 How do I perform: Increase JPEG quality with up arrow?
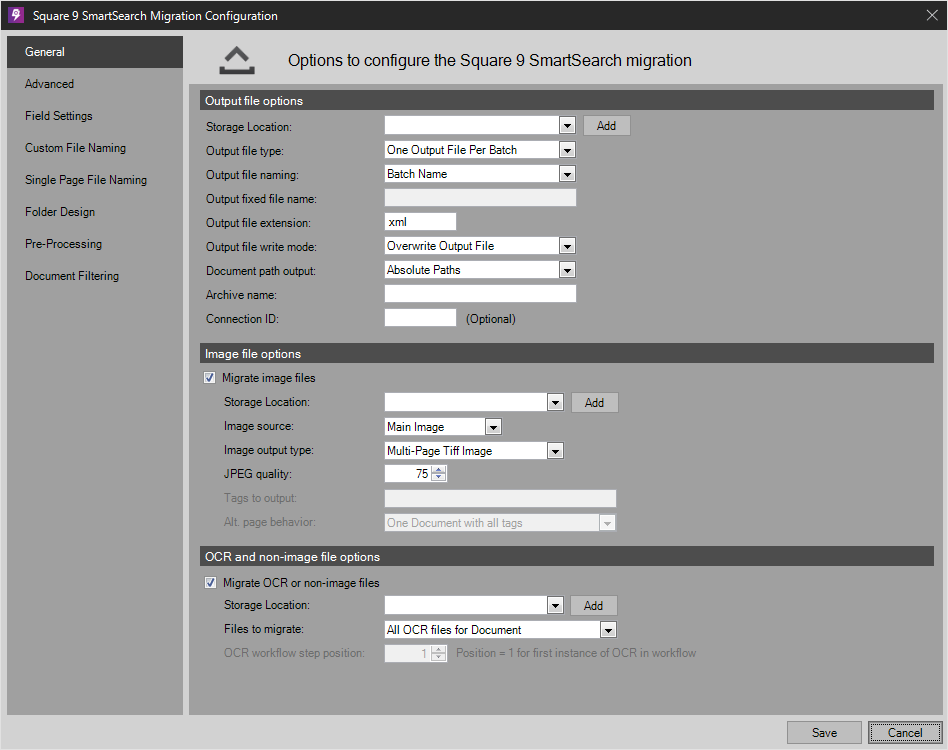[439, 470]
